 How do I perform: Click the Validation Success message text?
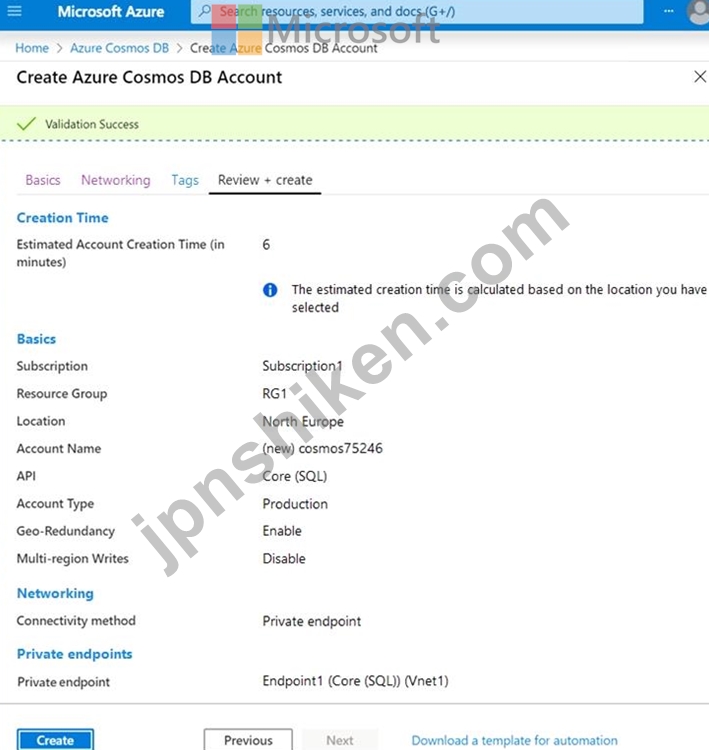point(92,124)
